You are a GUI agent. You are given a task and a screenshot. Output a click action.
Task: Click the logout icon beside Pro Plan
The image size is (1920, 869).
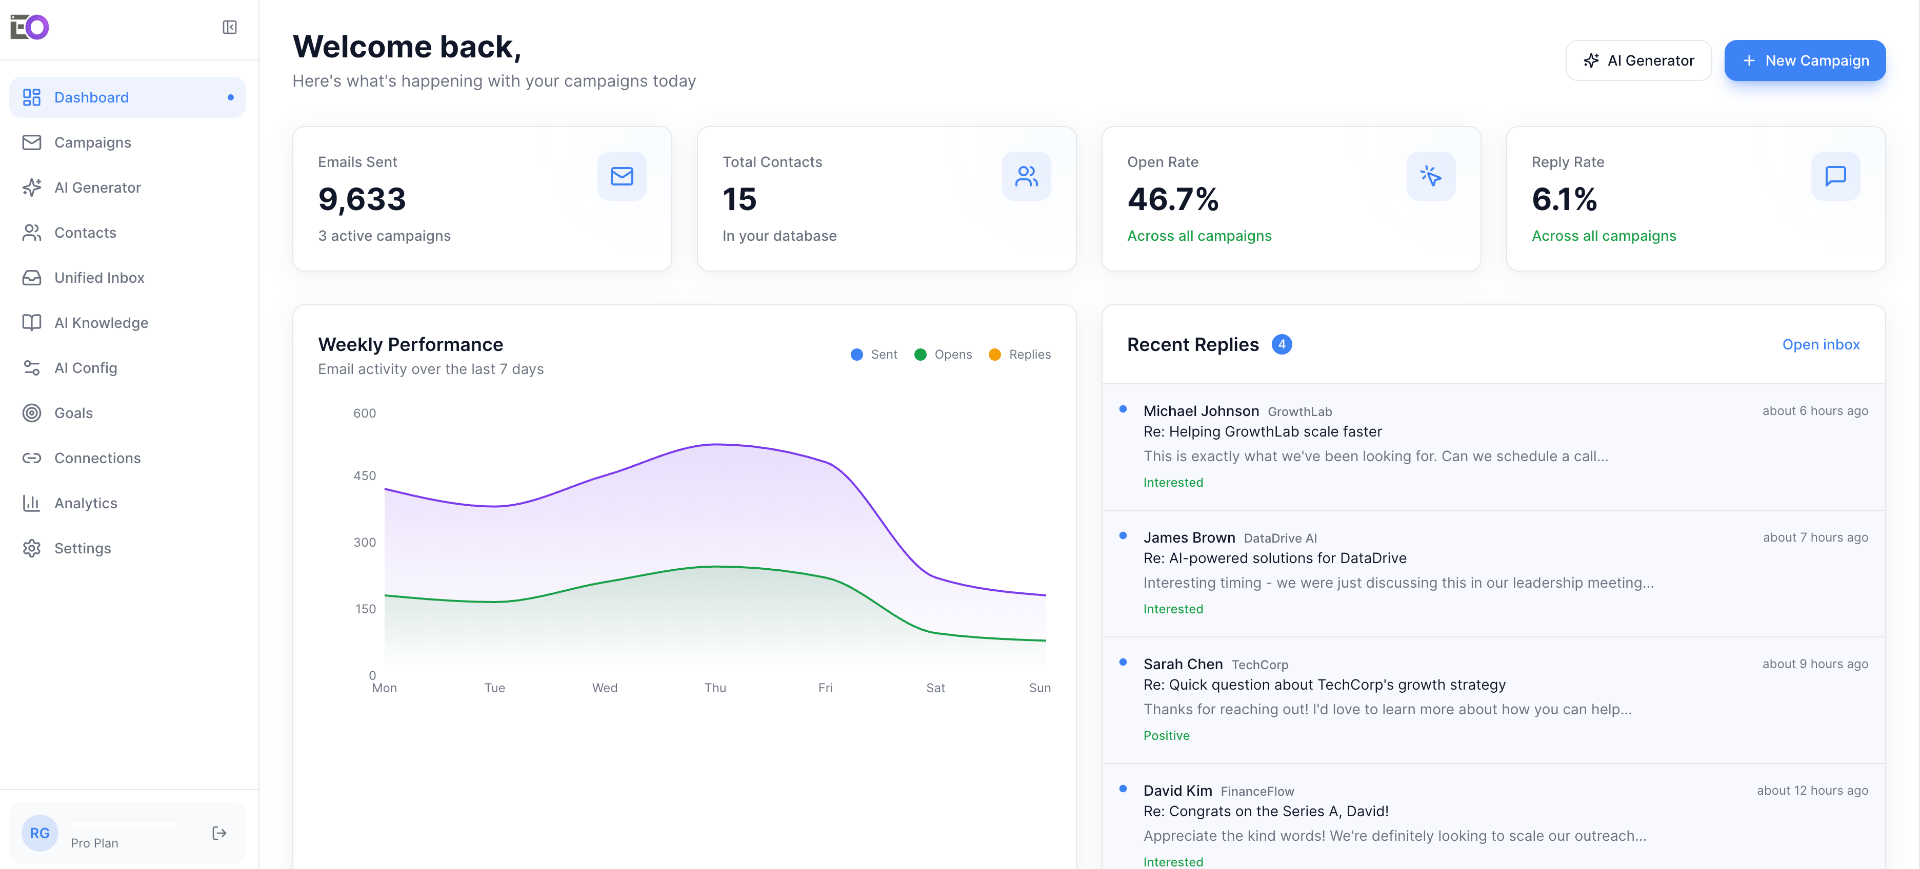[x=219, y=833]
